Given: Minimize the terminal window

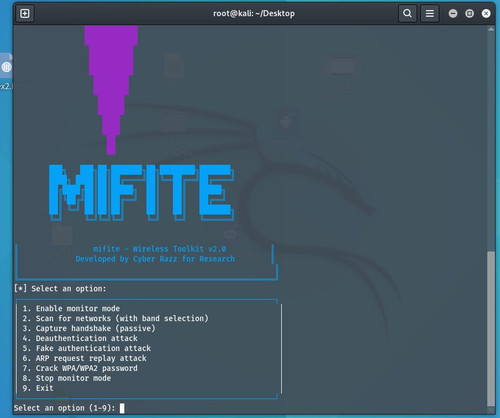Looking at the screenshot, I should (453, 14).
